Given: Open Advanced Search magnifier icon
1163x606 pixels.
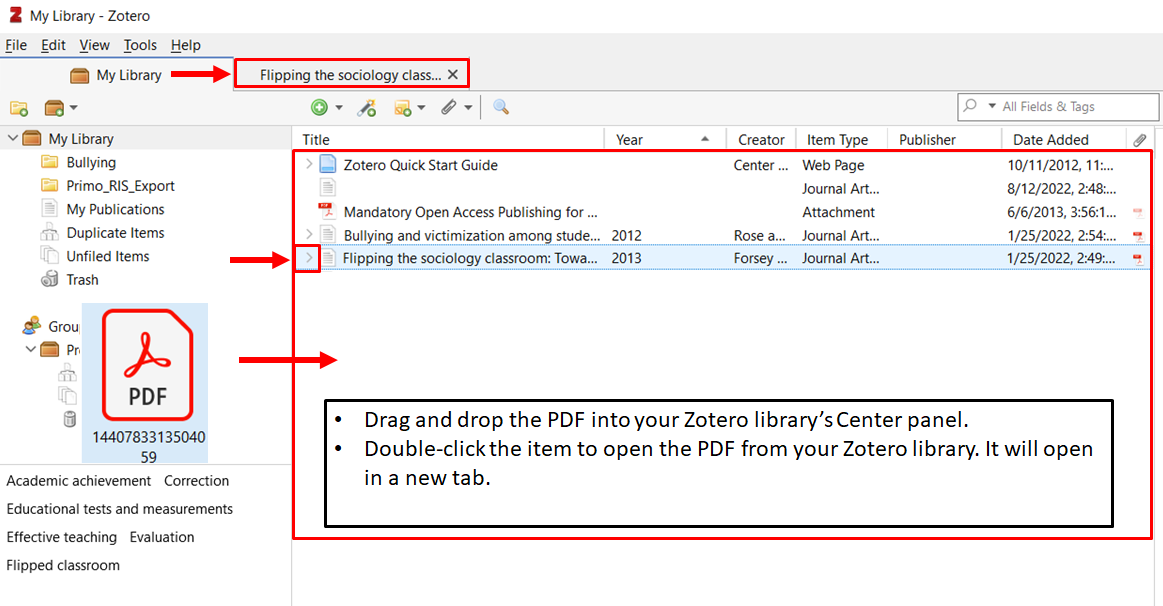Looking at the screenshot, I should pyautogui.click(x=501, y=107).
